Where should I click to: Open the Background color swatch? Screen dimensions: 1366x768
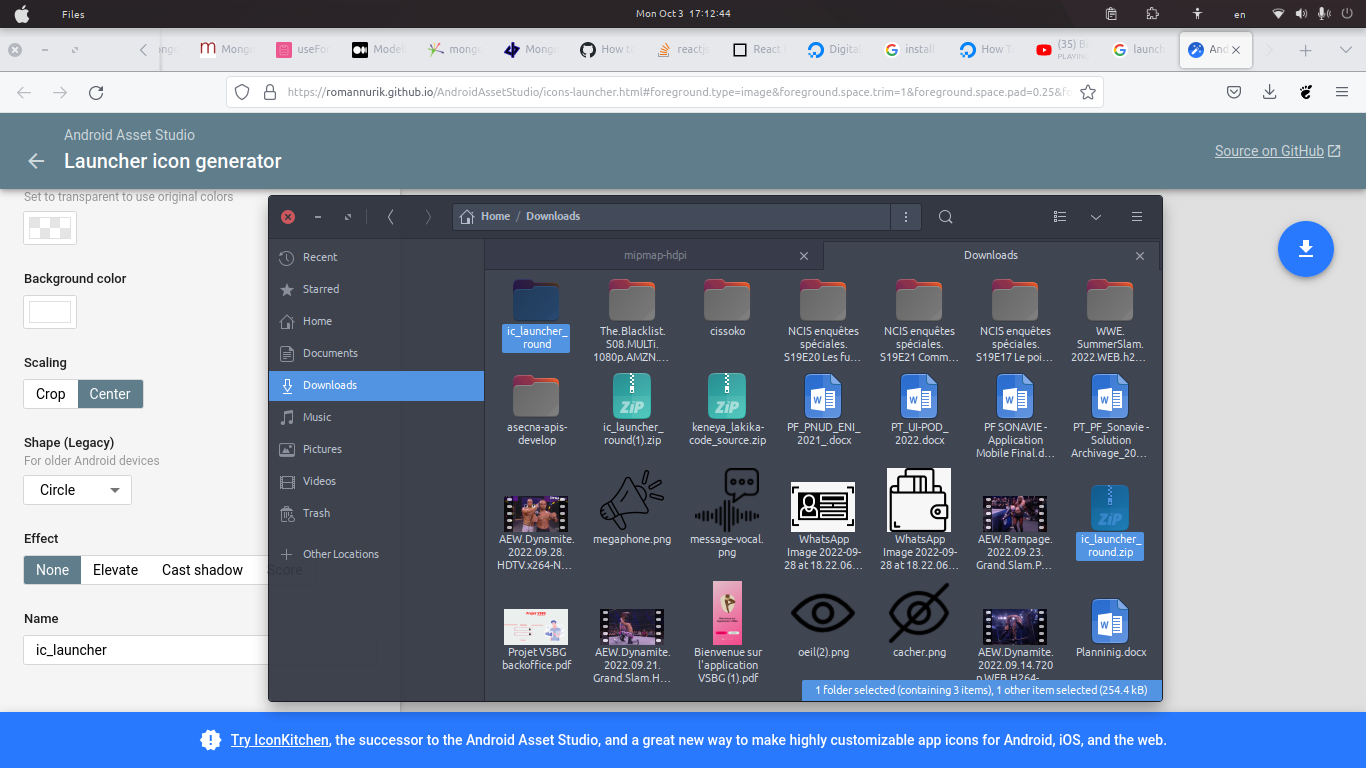pos(50,312)
